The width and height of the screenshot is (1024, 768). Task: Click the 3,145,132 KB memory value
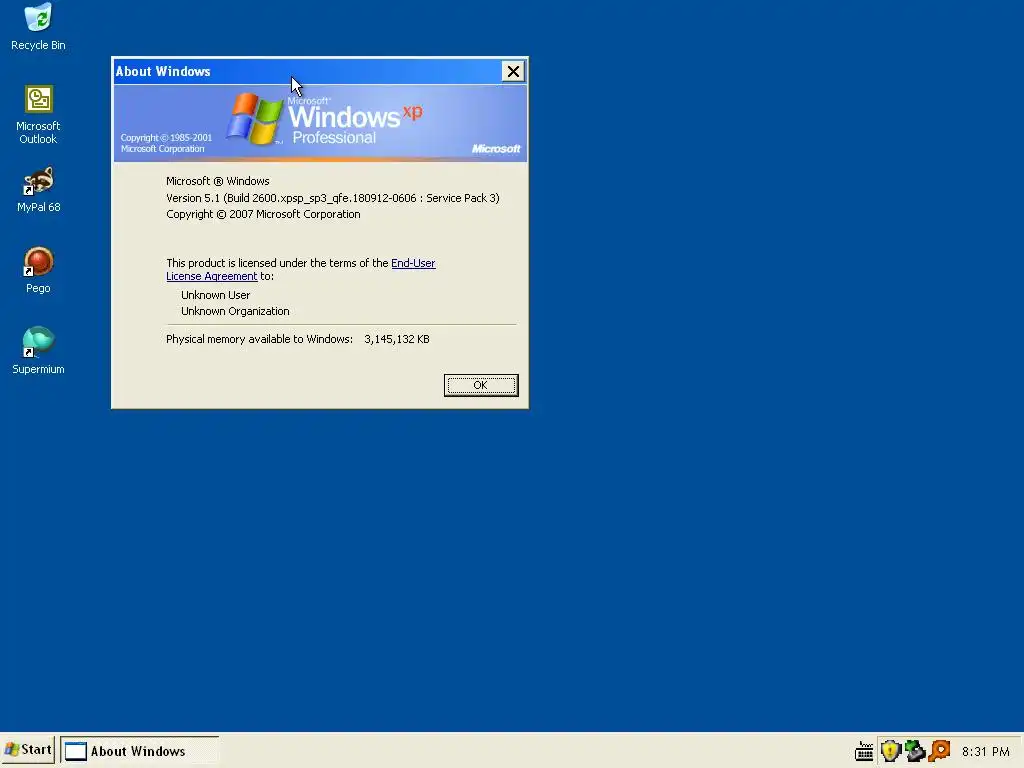point(397,340)
